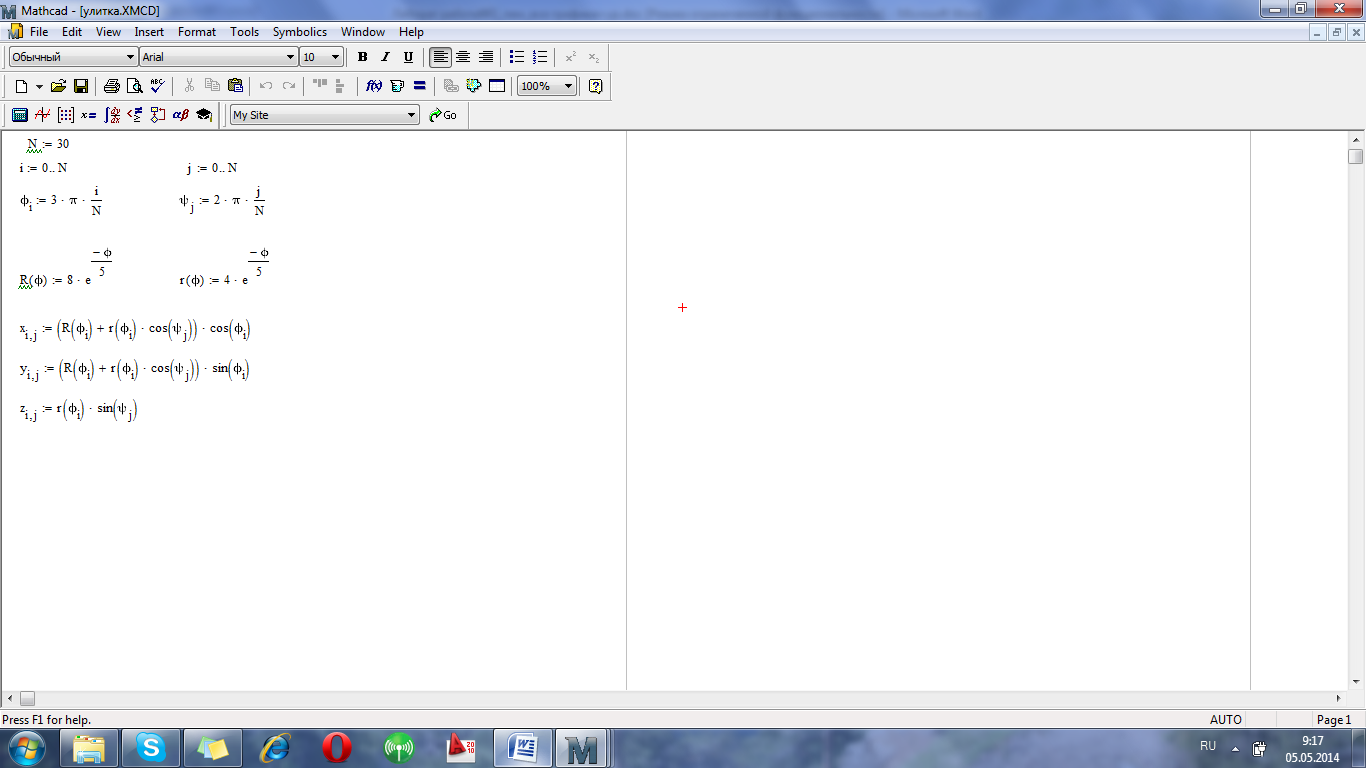Run the spelling check
The height and width of the screenshot is (768, 1366).
157,86
